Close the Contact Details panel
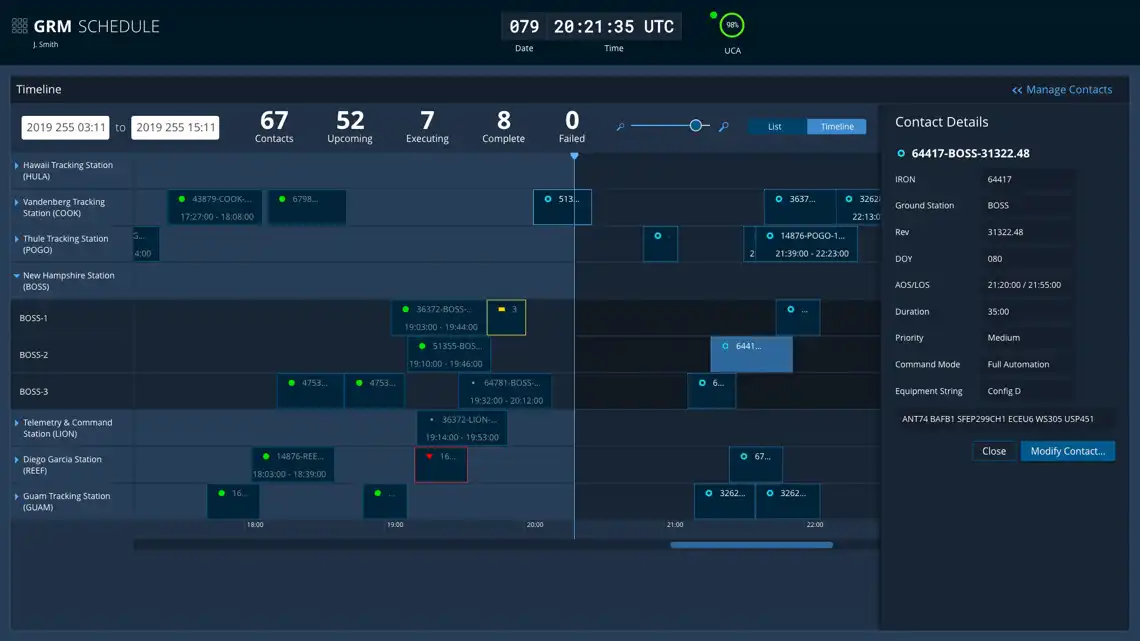The image size is (1140, 641). [994, 451]
